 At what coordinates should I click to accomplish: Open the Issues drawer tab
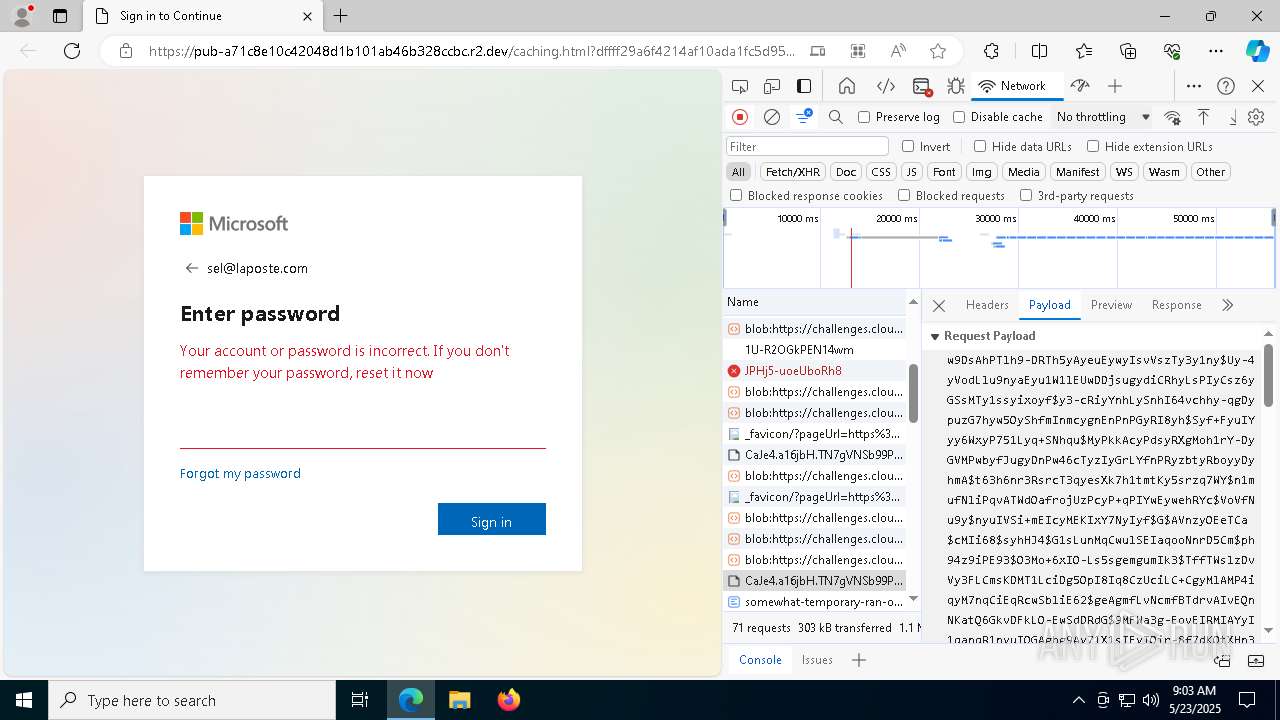point(817,660)
